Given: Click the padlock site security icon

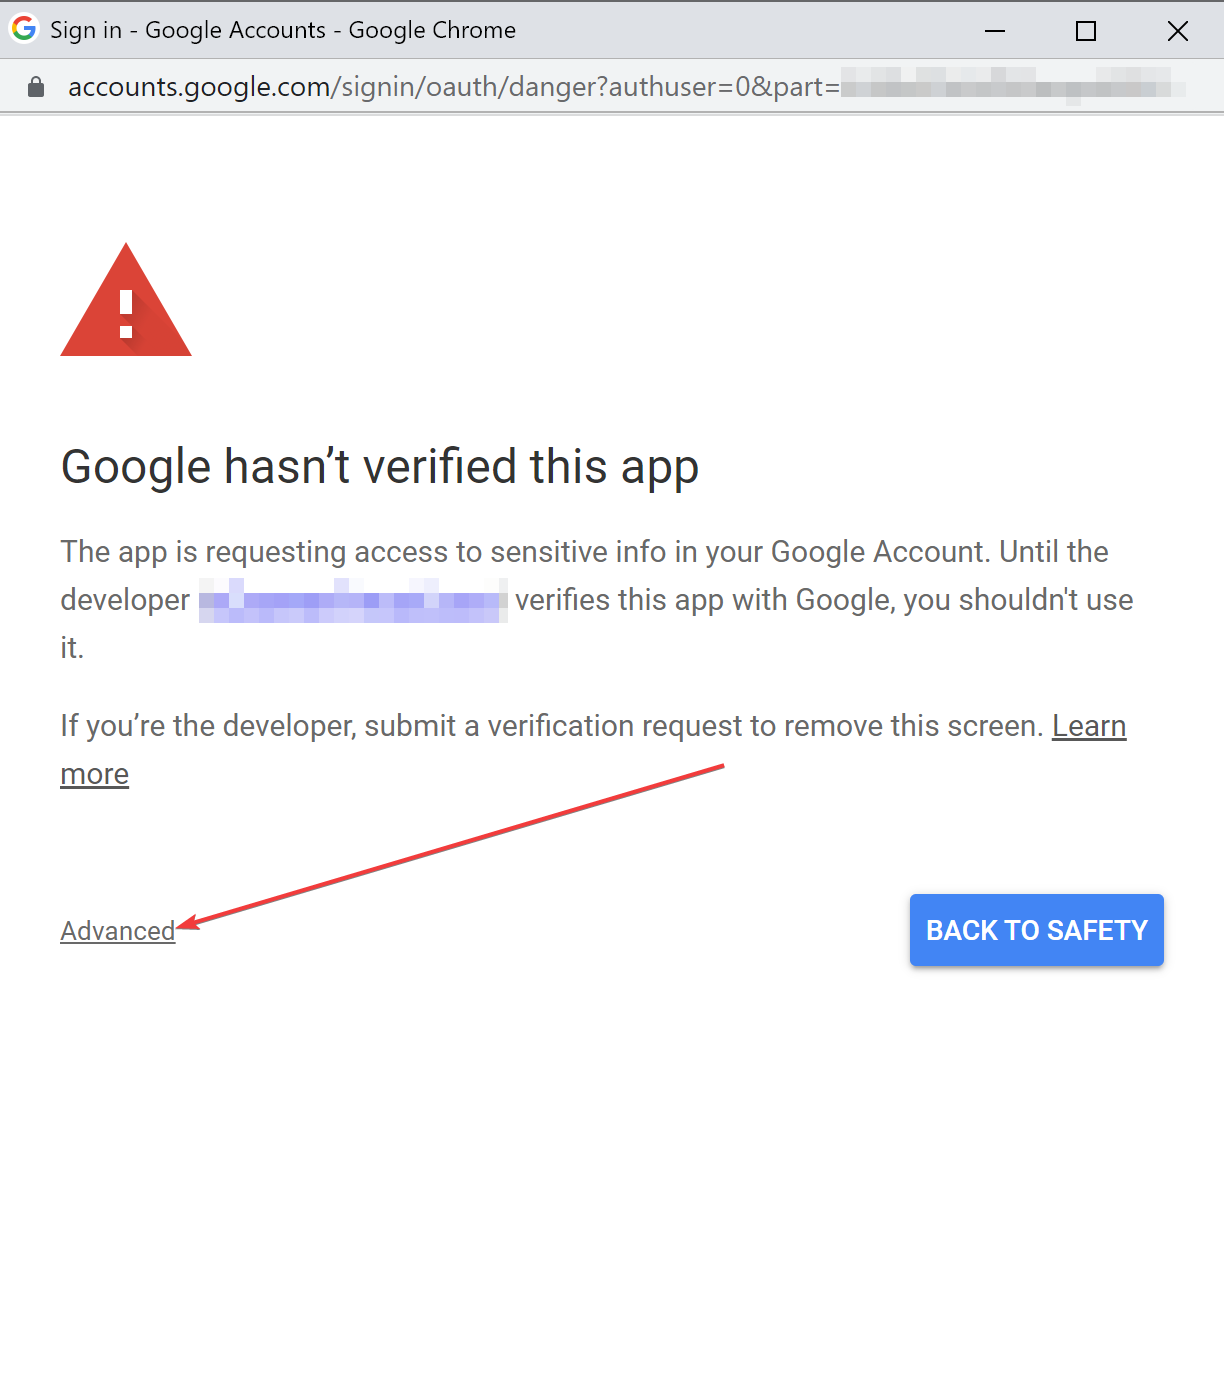Looking at the screenshot, I should point(36,87).
